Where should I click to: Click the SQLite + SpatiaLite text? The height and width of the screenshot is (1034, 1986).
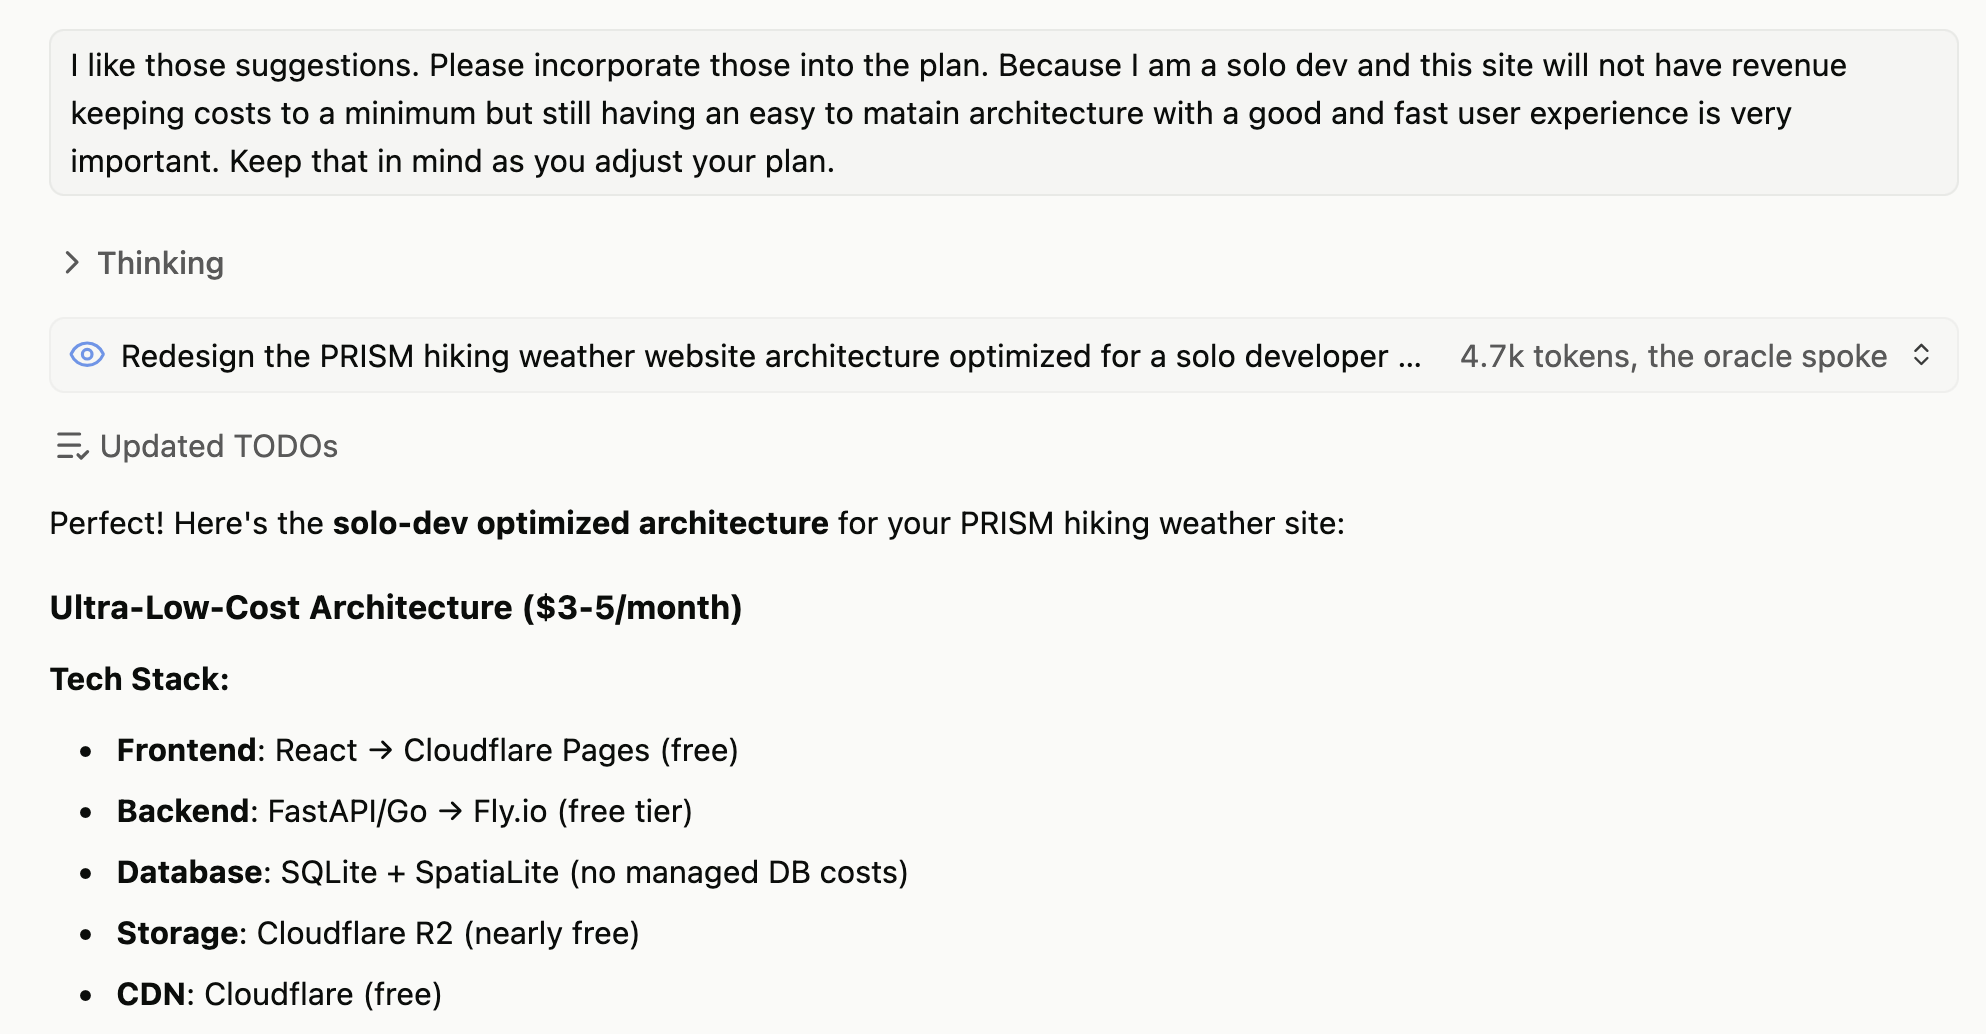click(x=420, y=872)
